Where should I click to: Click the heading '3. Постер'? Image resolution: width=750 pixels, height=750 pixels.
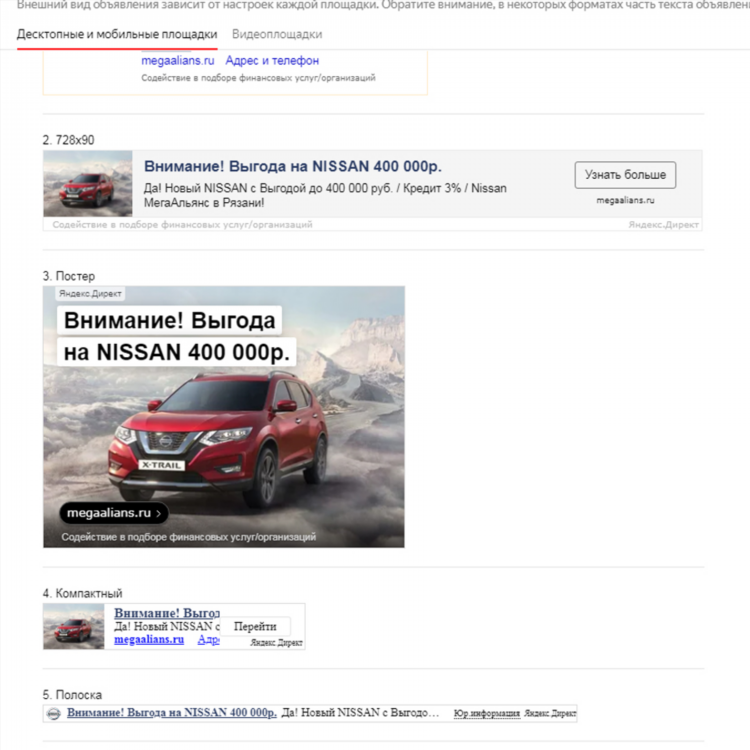(69, 276)
